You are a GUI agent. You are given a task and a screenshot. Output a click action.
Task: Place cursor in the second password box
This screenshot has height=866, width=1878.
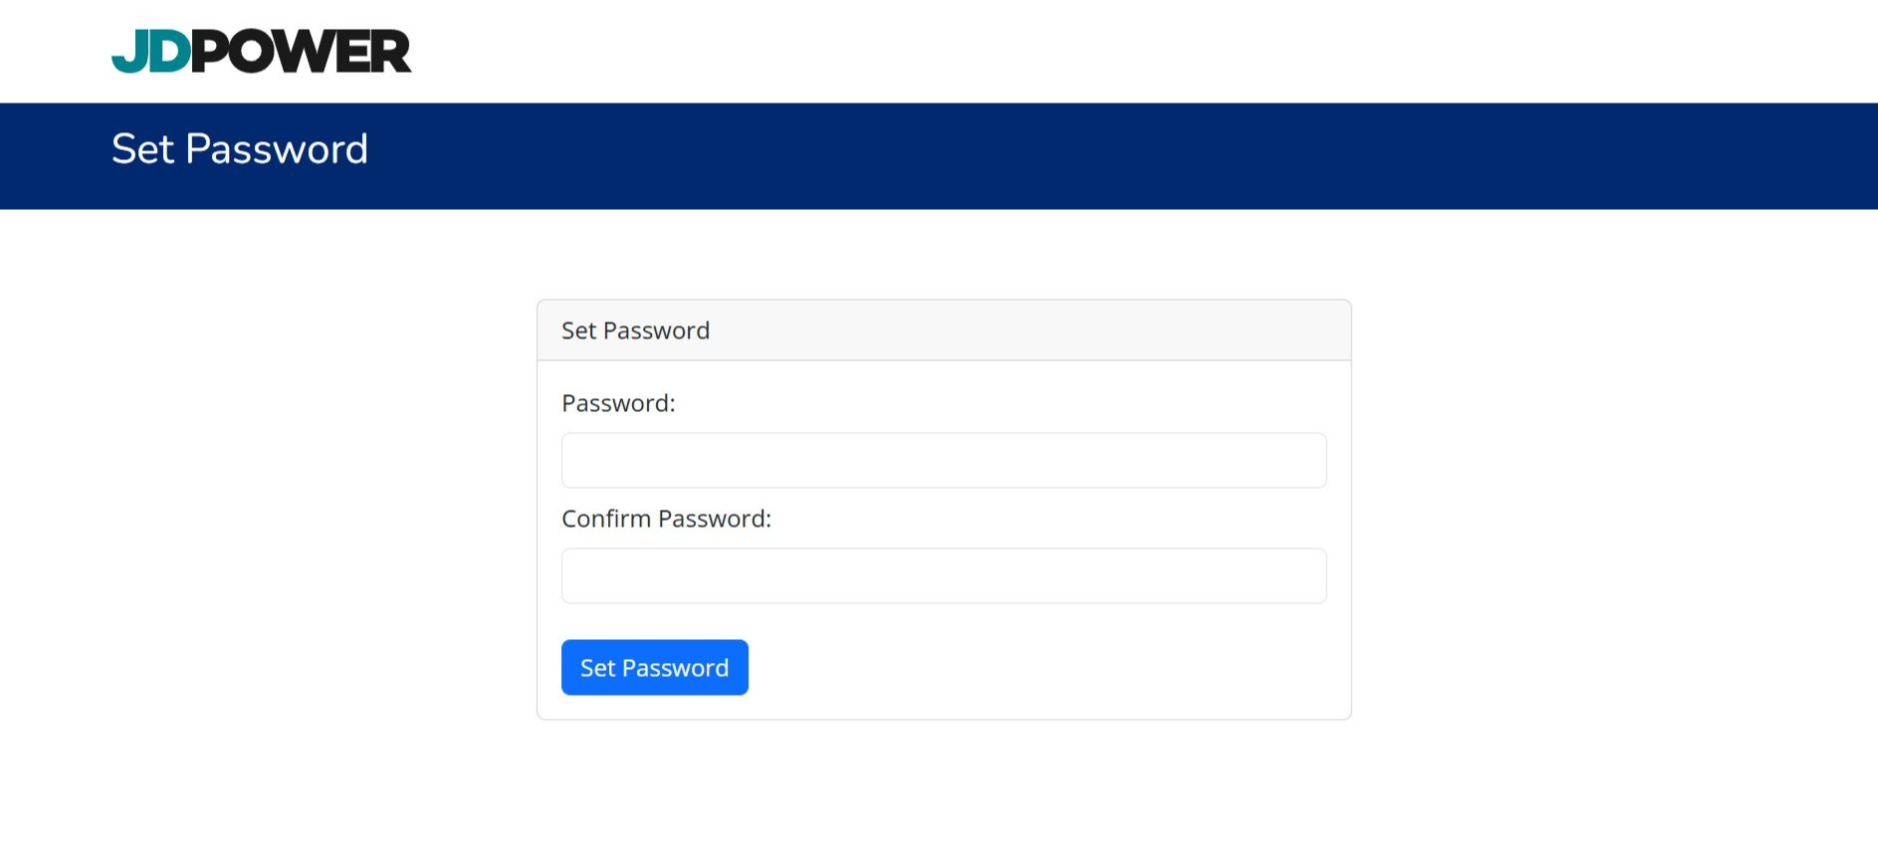click(943, 576)
